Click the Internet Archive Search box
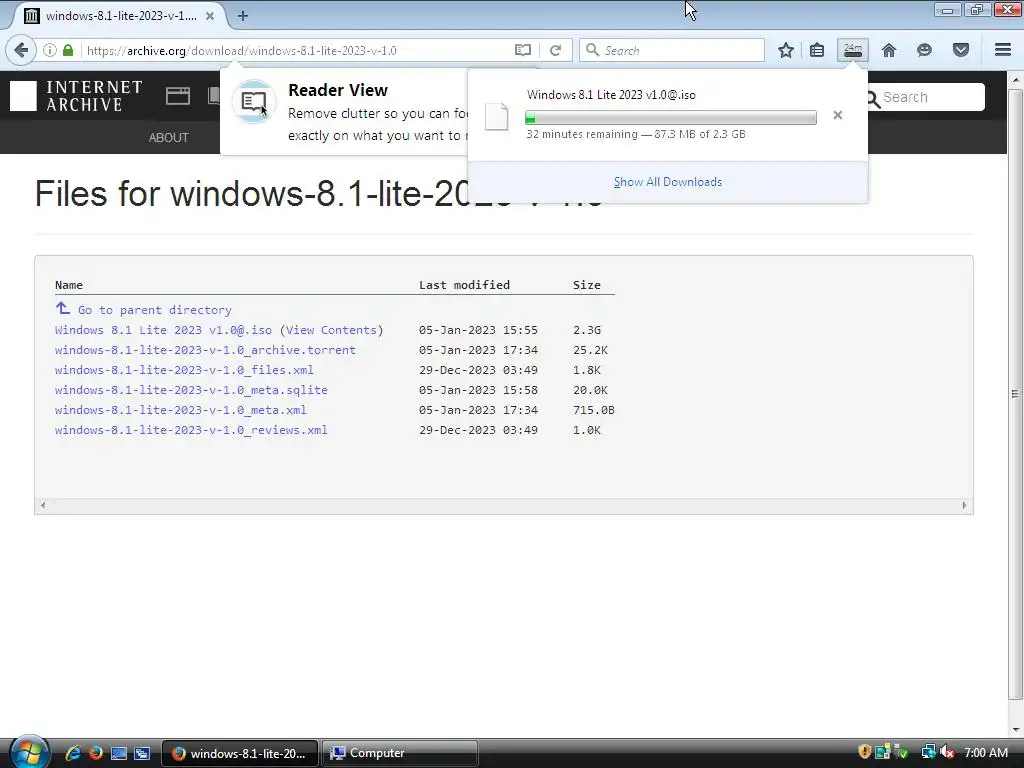The height and width of the screenshot is (768, 1024). [926, 97]
